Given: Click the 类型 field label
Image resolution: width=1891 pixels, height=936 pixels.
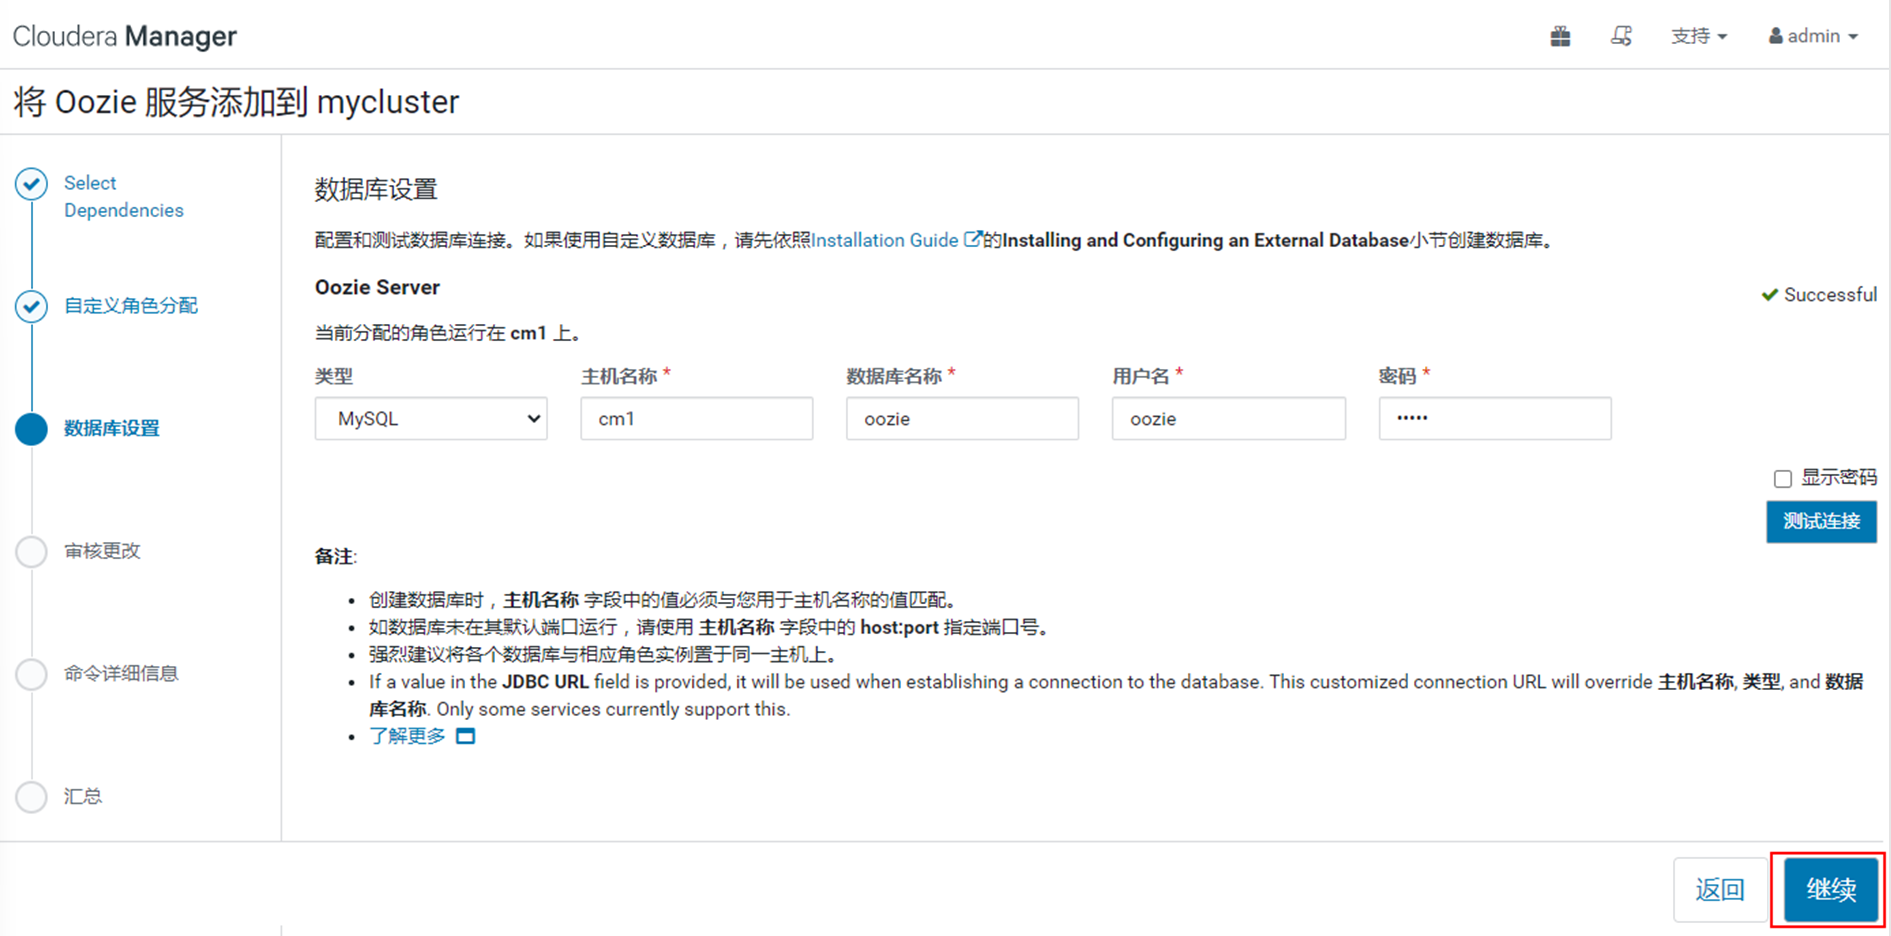Looking at the screenshot, I should (x=334, y=376).
